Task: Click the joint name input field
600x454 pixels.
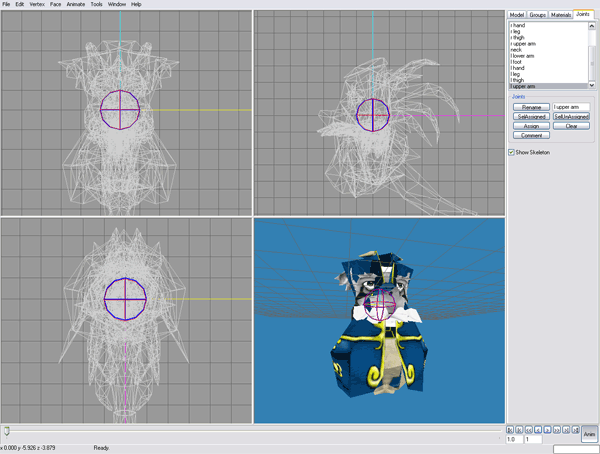Action: pyautogui.click(x=571, y=107)
